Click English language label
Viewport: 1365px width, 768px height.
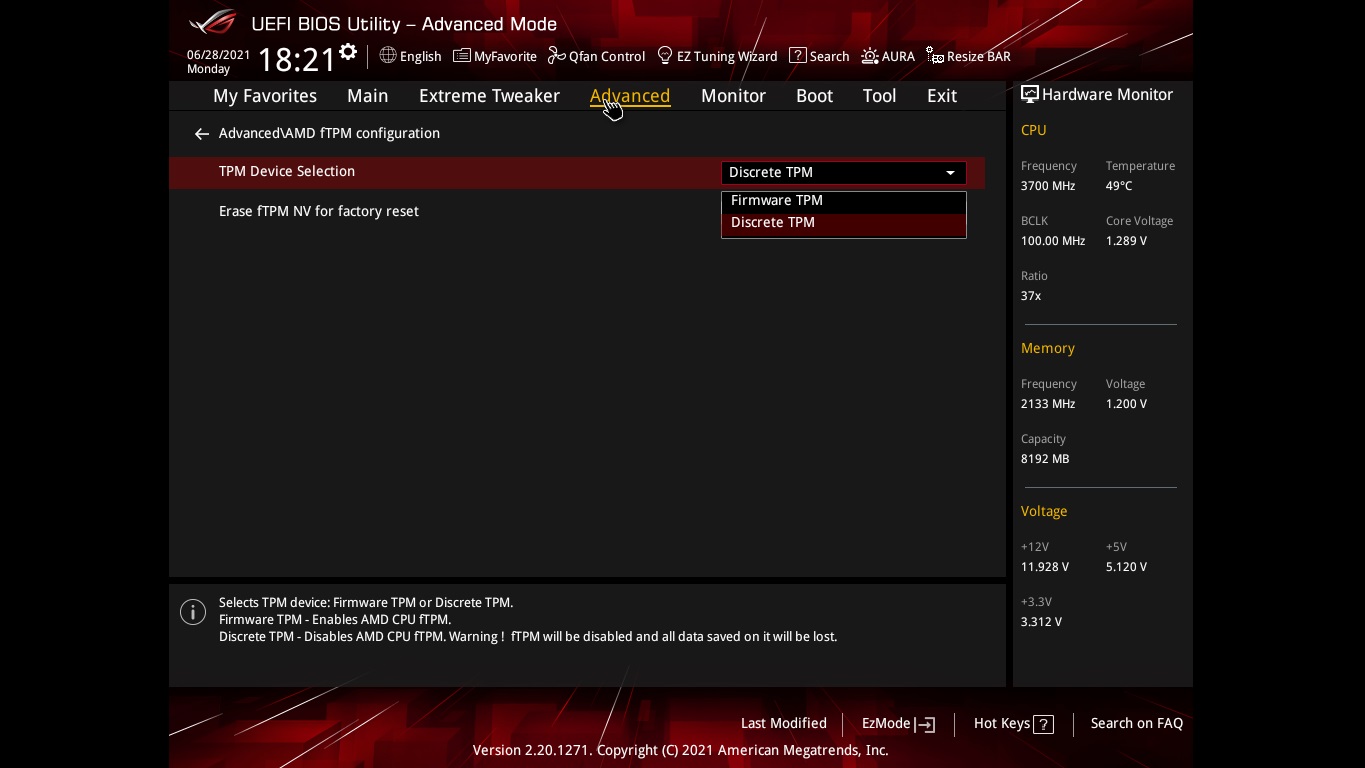click(x=420, y=57)
